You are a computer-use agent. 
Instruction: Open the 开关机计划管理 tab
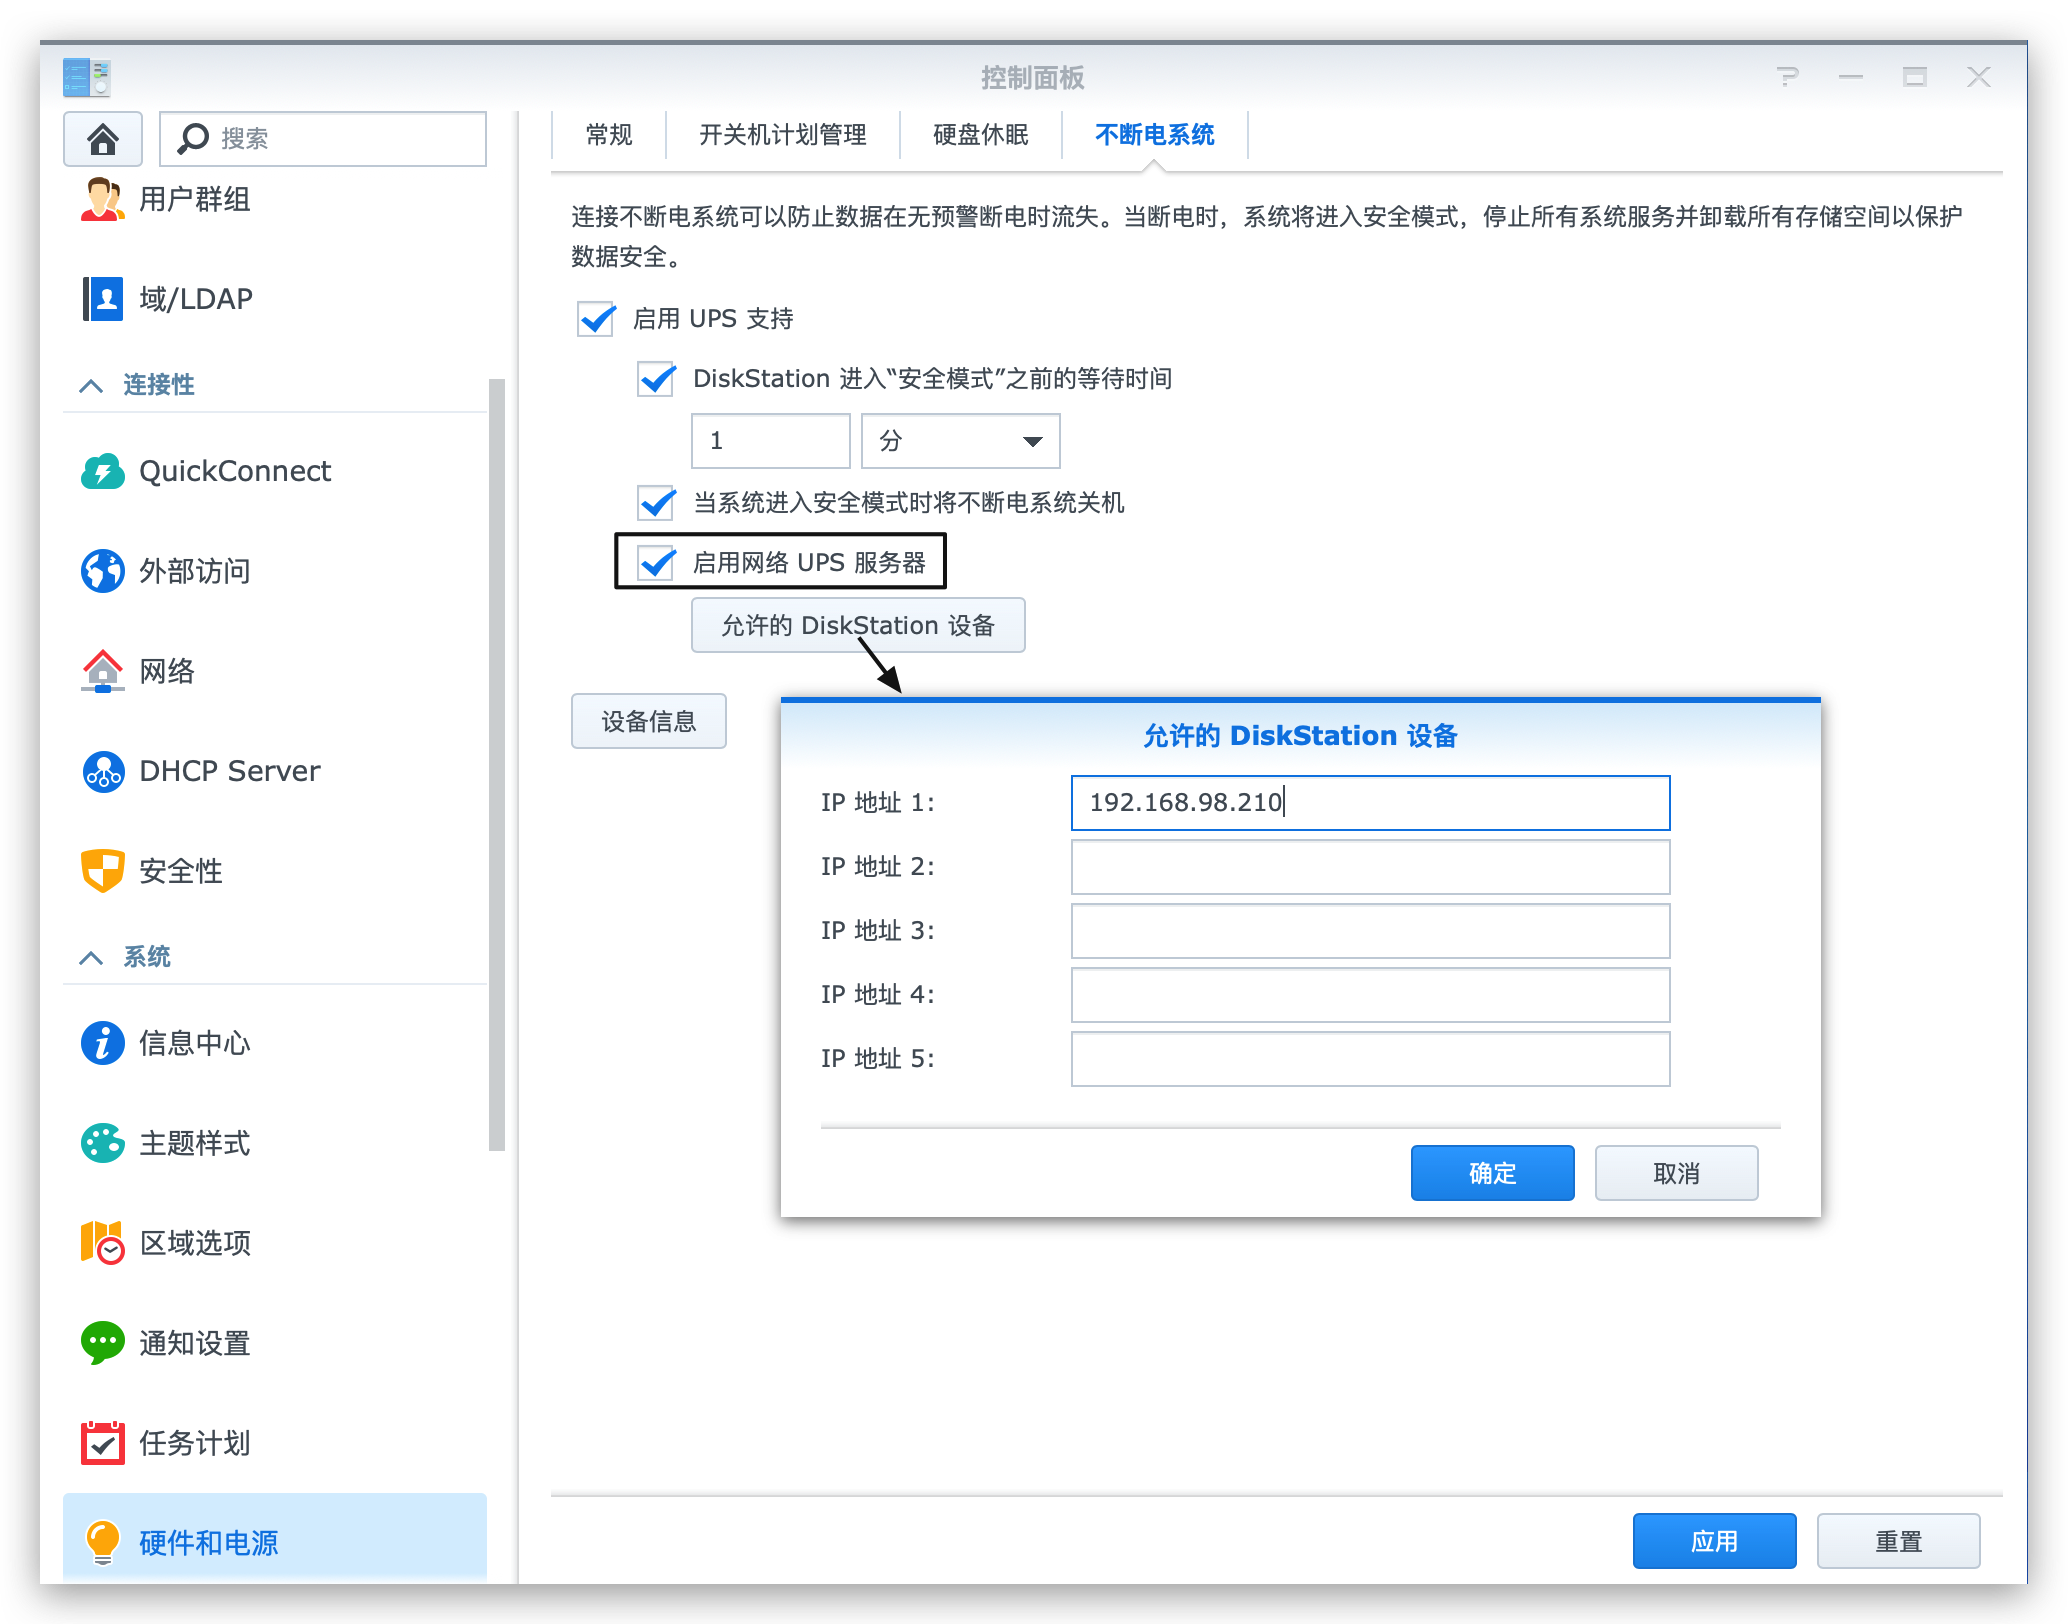(x=782, y=135)
